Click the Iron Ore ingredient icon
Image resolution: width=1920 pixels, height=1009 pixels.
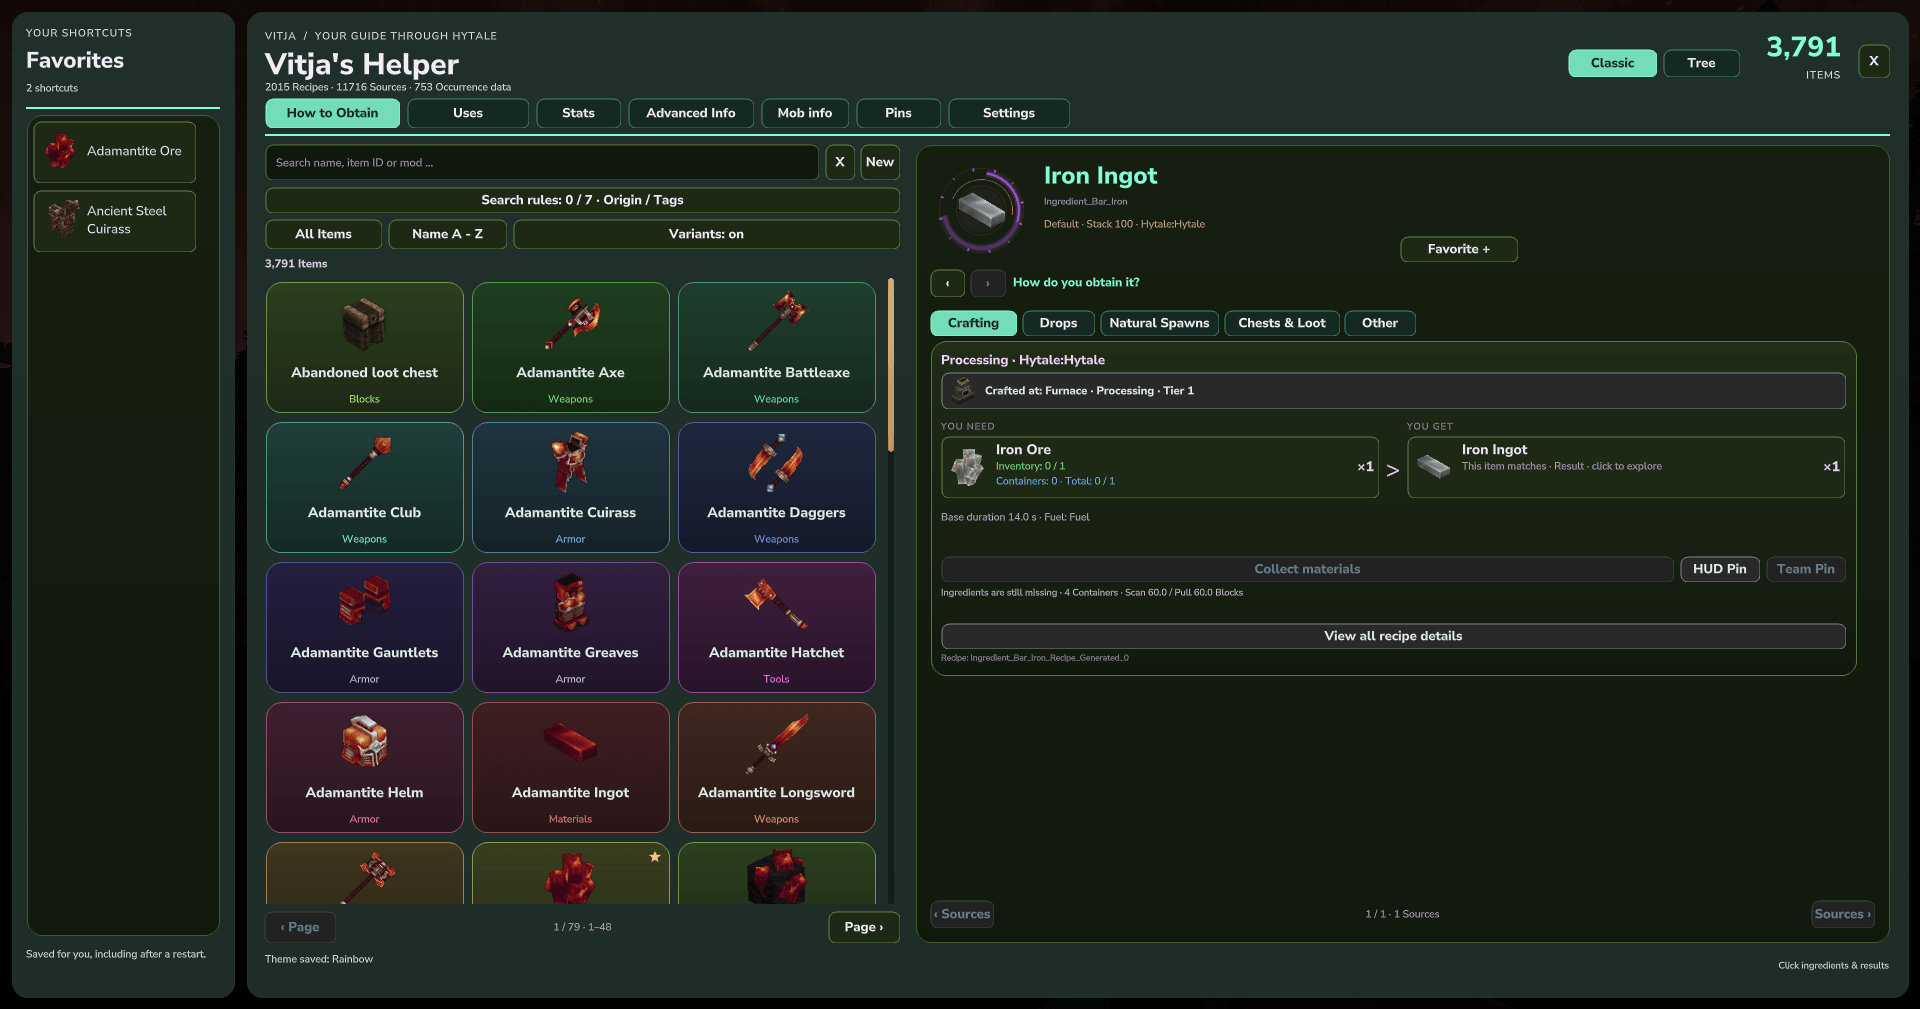point(967,467)
